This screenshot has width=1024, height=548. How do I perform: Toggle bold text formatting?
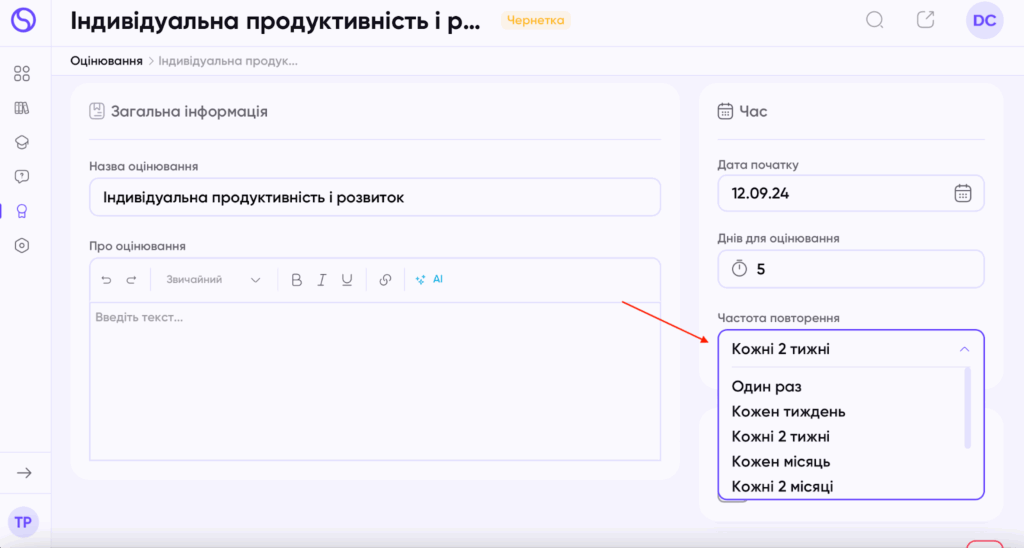tap(296, 280)
